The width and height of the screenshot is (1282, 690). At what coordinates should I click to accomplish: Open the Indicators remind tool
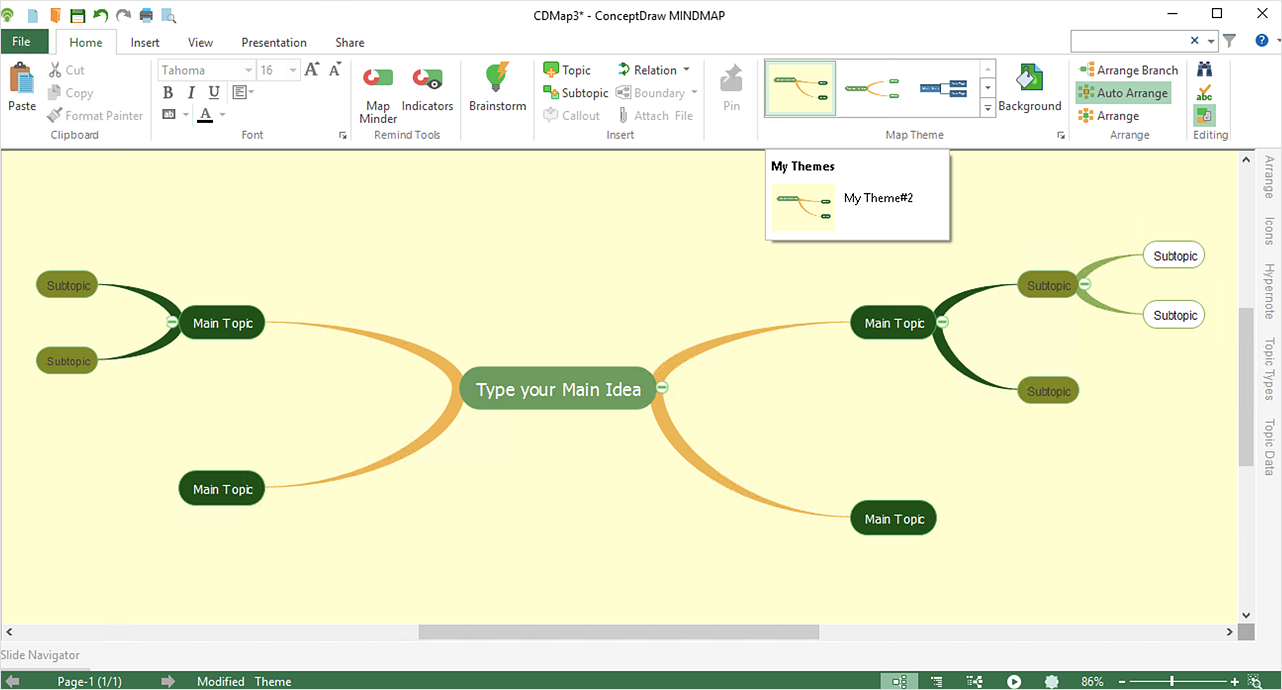[x=427, y=79]
